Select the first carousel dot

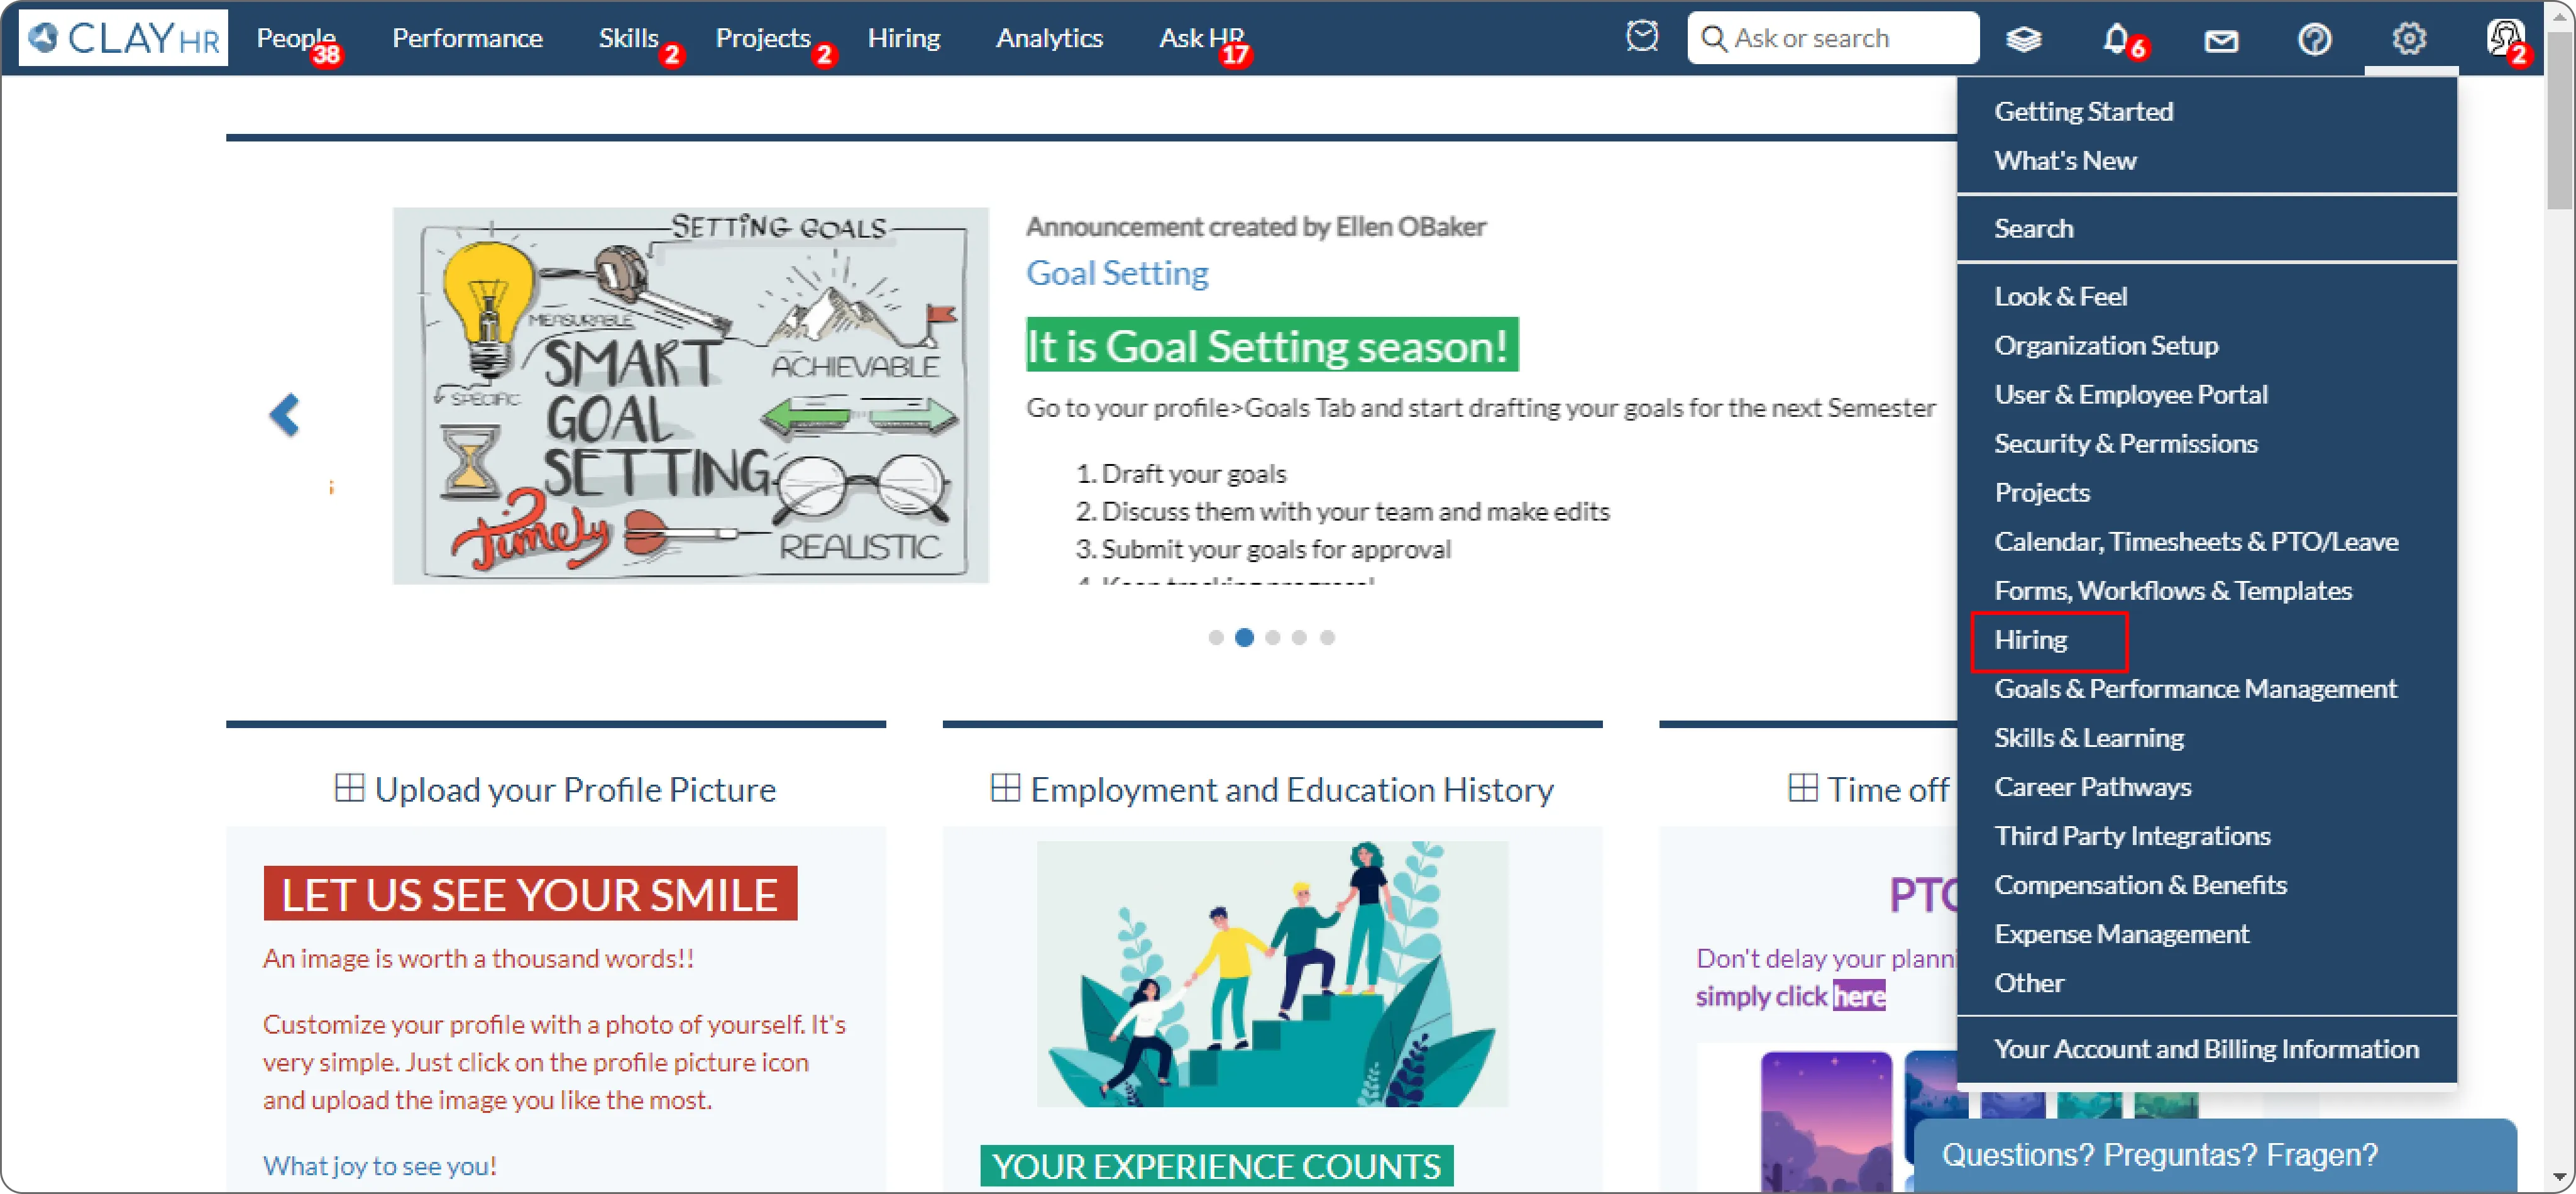[x=1216, y=638]
